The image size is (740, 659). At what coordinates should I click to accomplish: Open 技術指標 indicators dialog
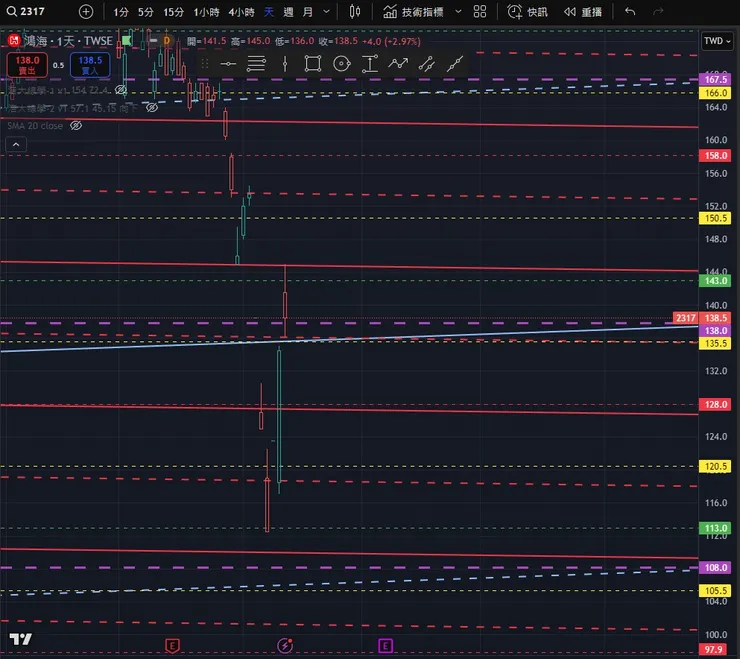point(413,12)
